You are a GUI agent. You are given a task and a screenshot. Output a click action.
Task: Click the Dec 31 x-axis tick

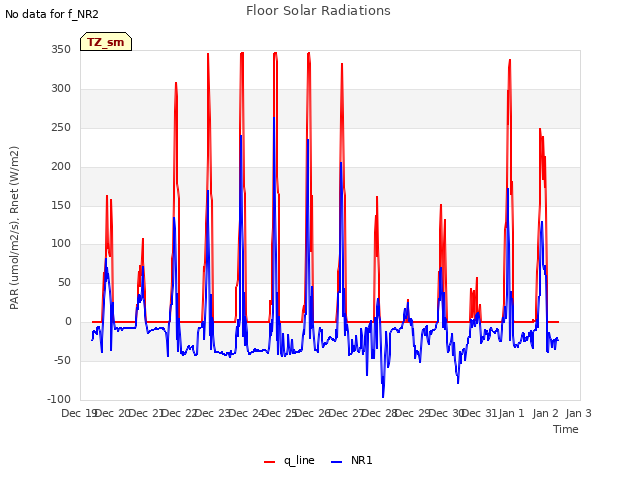click(x=480, y=413)
